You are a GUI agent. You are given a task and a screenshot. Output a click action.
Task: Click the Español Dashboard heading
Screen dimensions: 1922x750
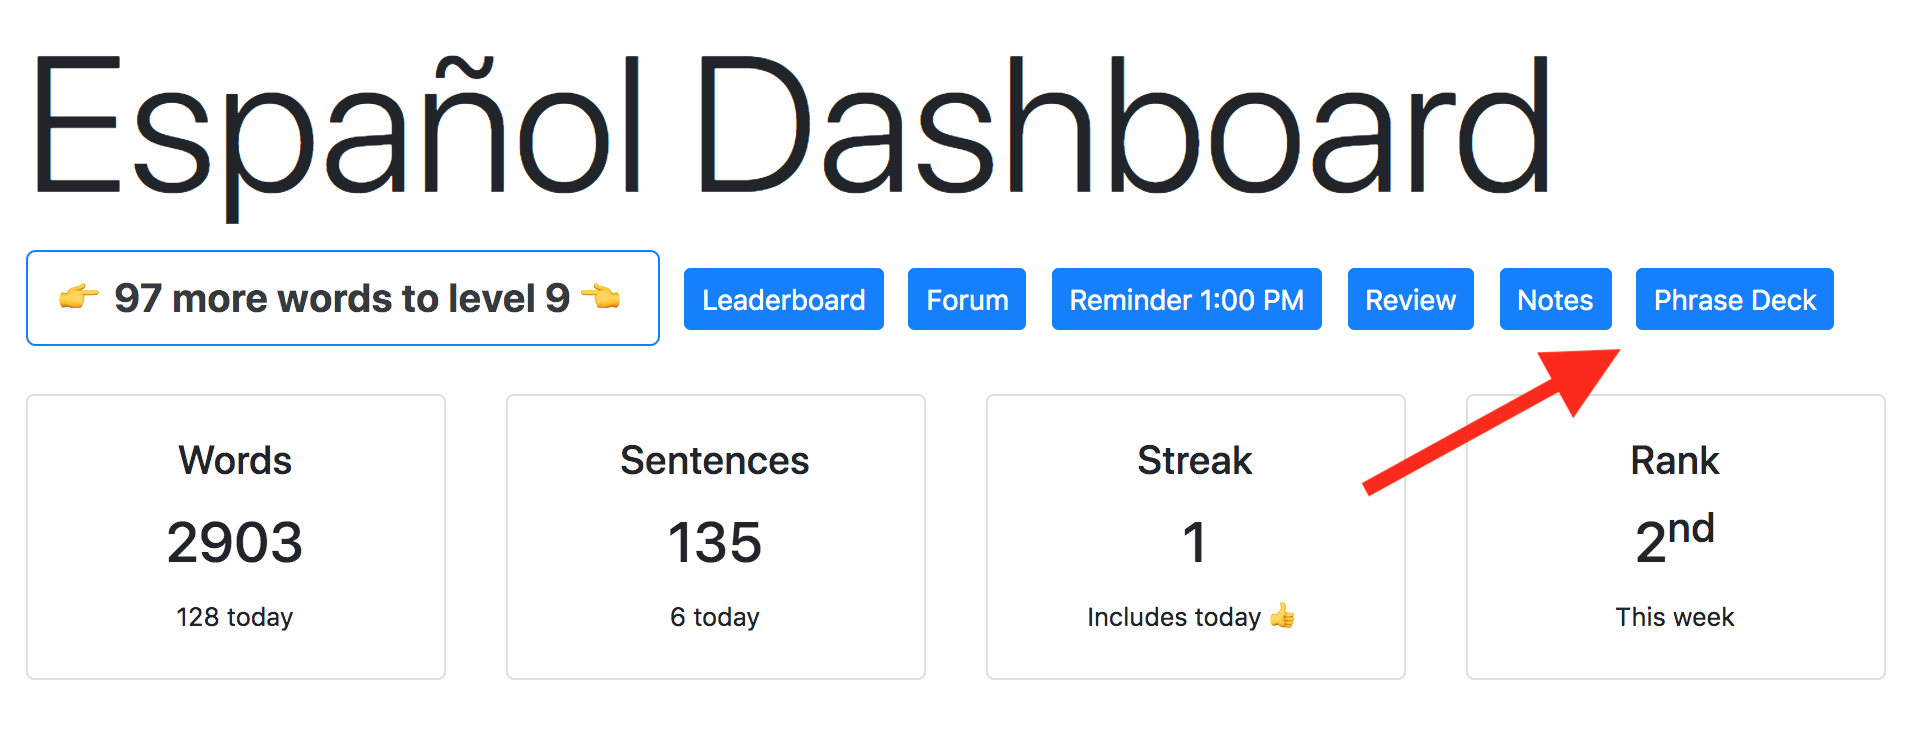pos(792,128)
